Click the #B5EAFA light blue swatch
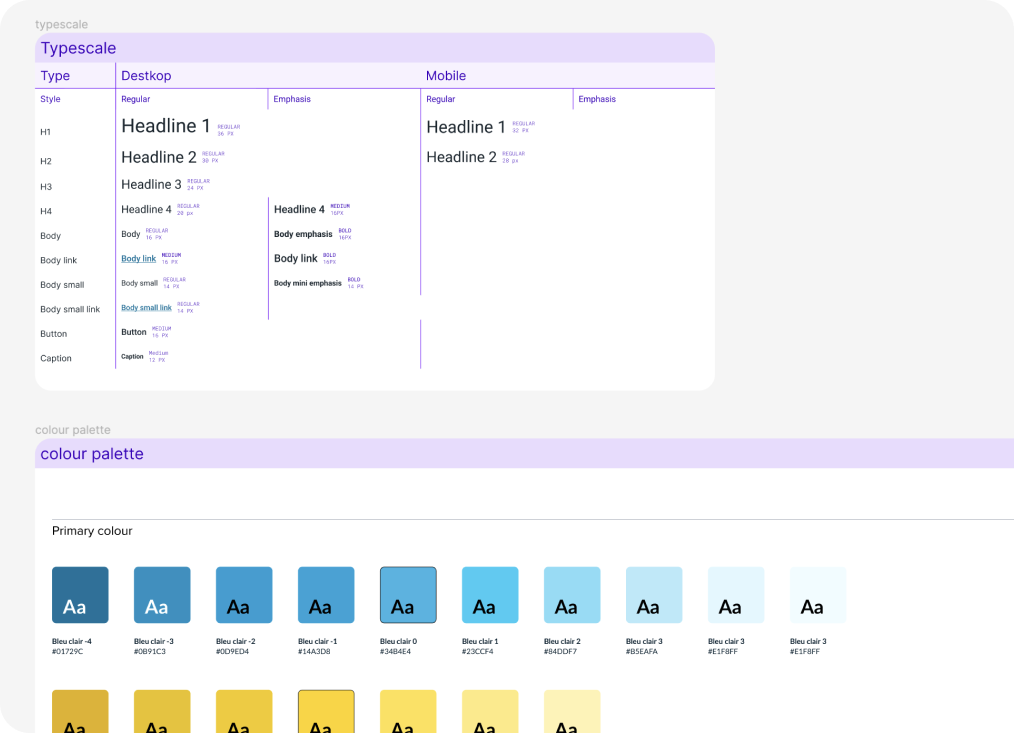This screenshot has width=1014, height=733. click(654, 595)
